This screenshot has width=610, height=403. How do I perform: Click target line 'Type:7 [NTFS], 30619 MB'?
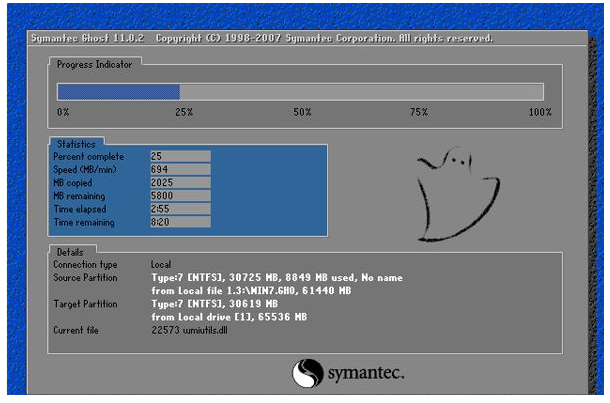(x=215, y=304)
